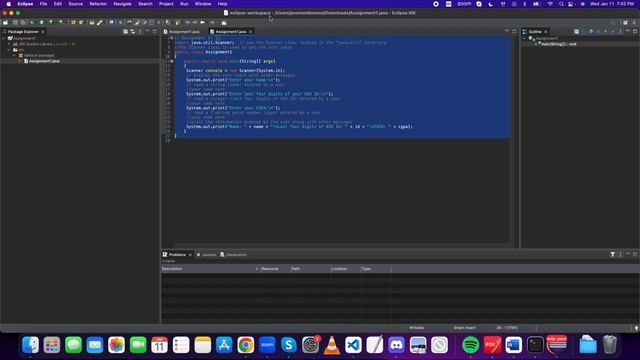Collapse the default package node

coord(14,56)
